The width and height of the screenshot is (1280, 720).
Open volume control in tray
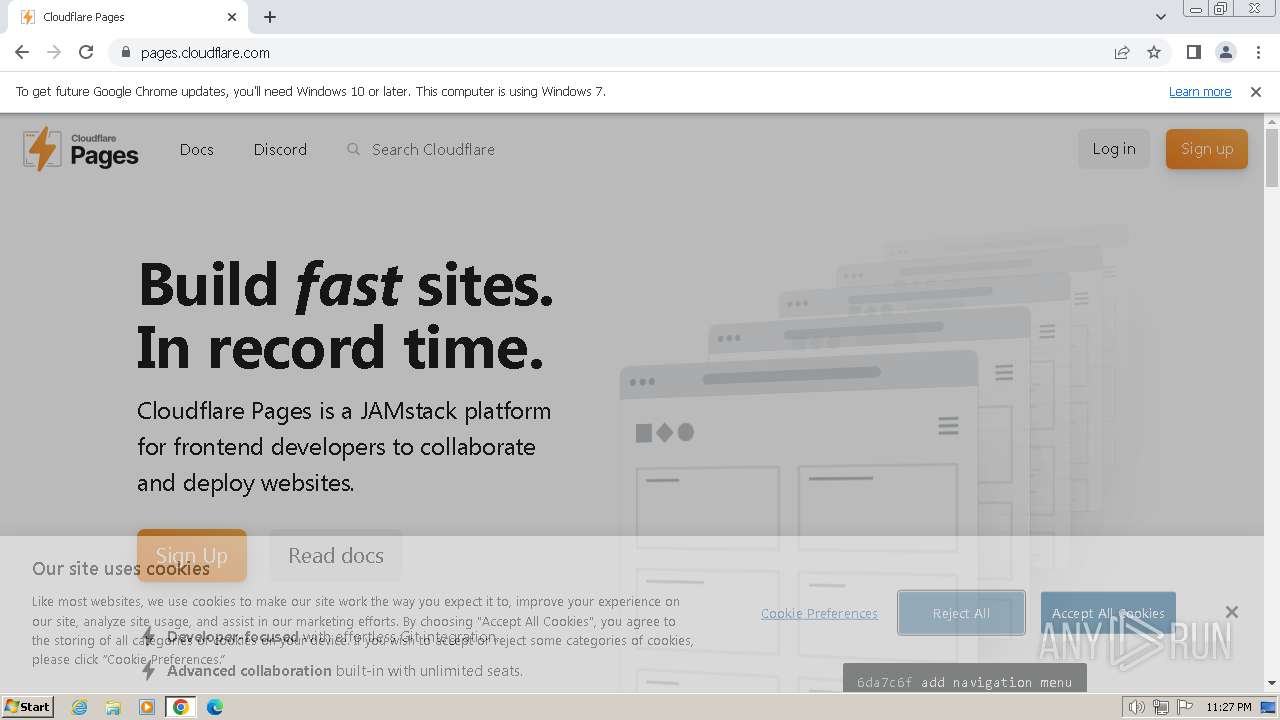pos(1137,707)
